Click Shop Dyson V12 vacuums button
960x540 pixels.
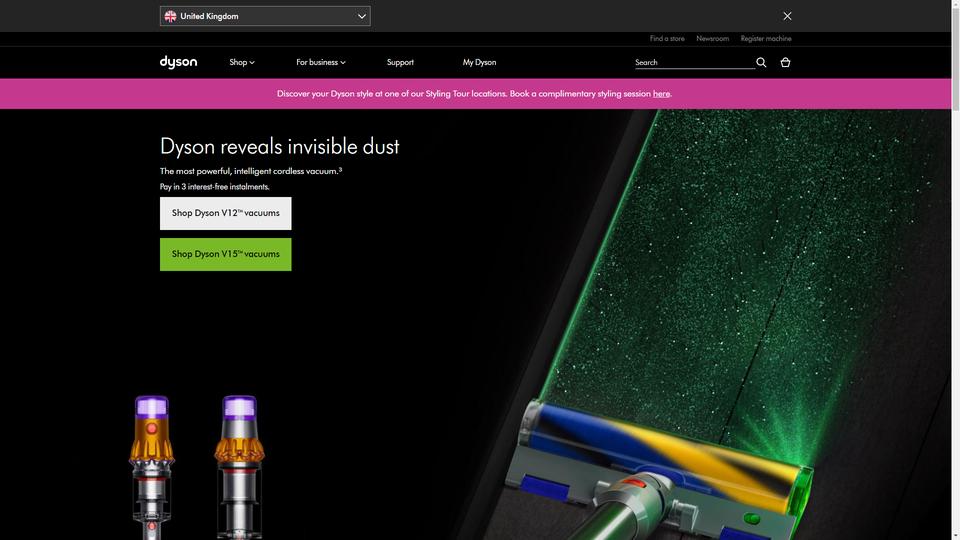coord(225,213)
